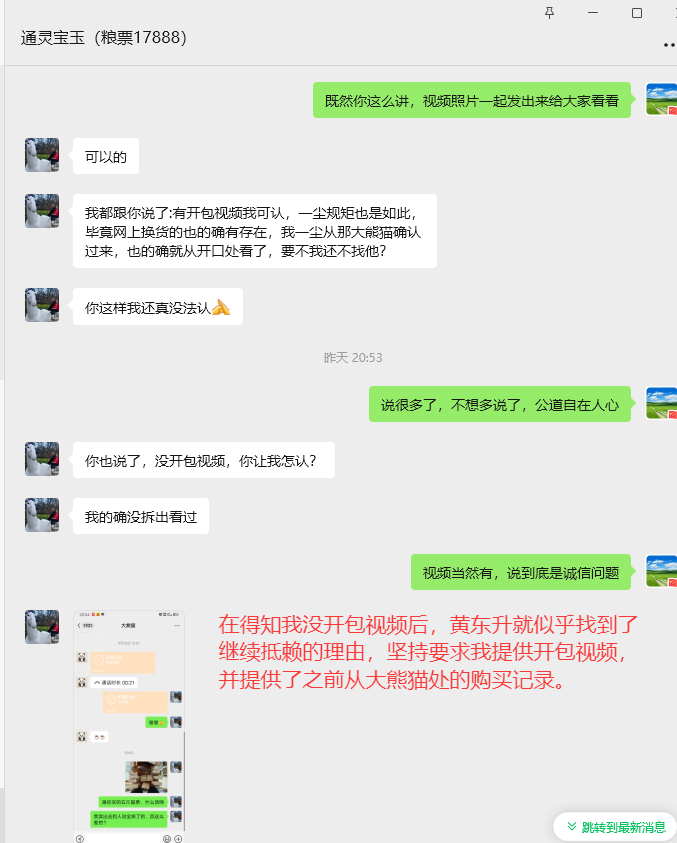Click the timestamp 昨天 20:53
Viewport: 677px width, 843px height.
click(353, 358)
